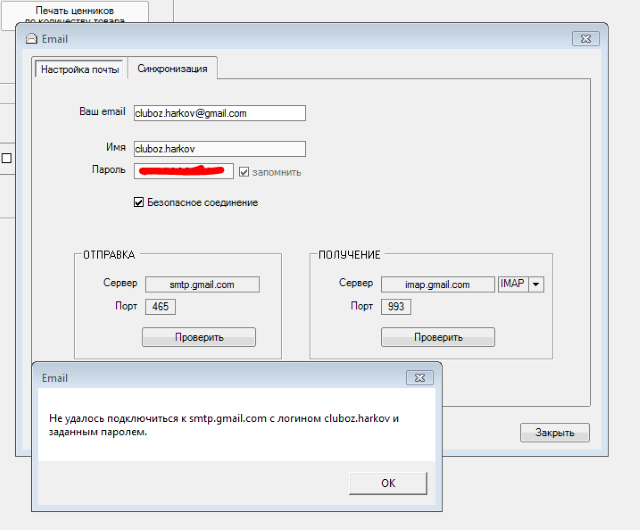Open the Синхронизация tab
The width and height of the screenshot is (640, 530).
pyautogui.click(x=173, y=69)
